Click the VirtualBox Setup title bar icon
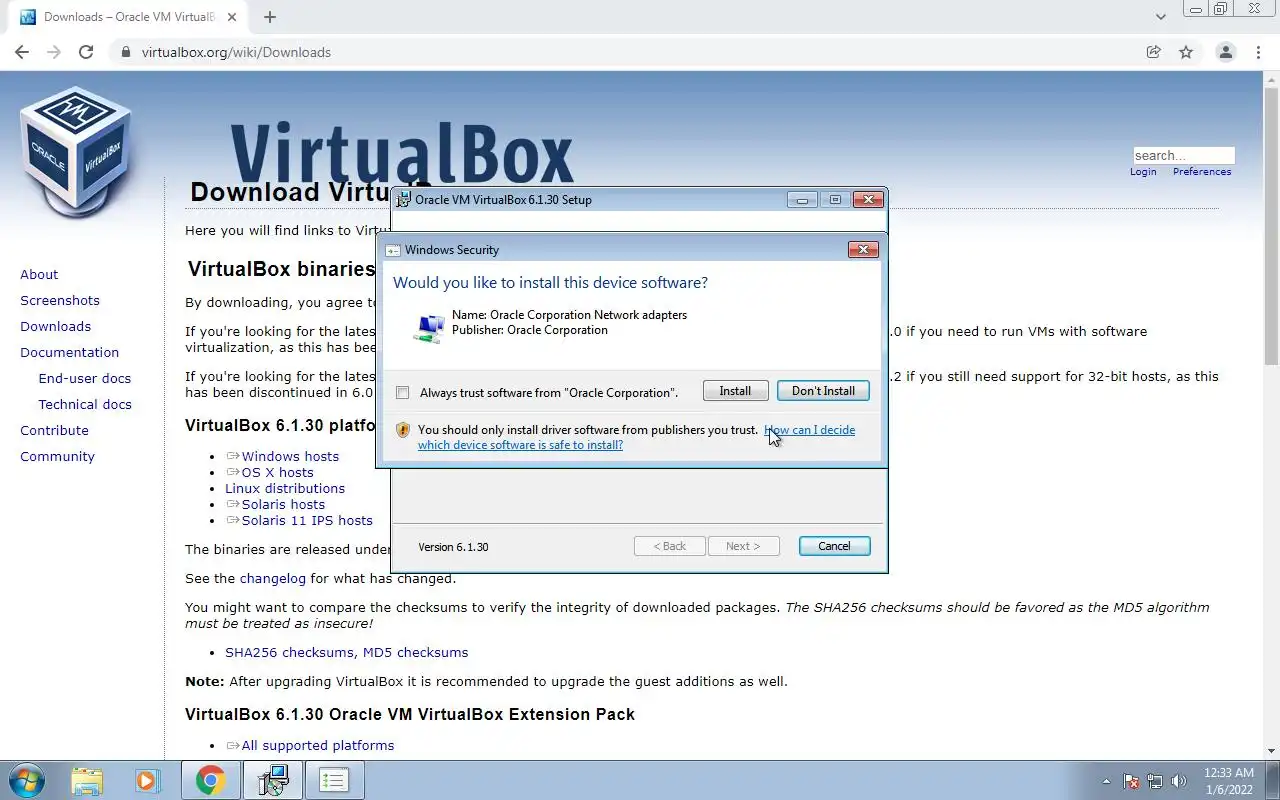The image size is (1280, 800). click(x=404, y=199)
